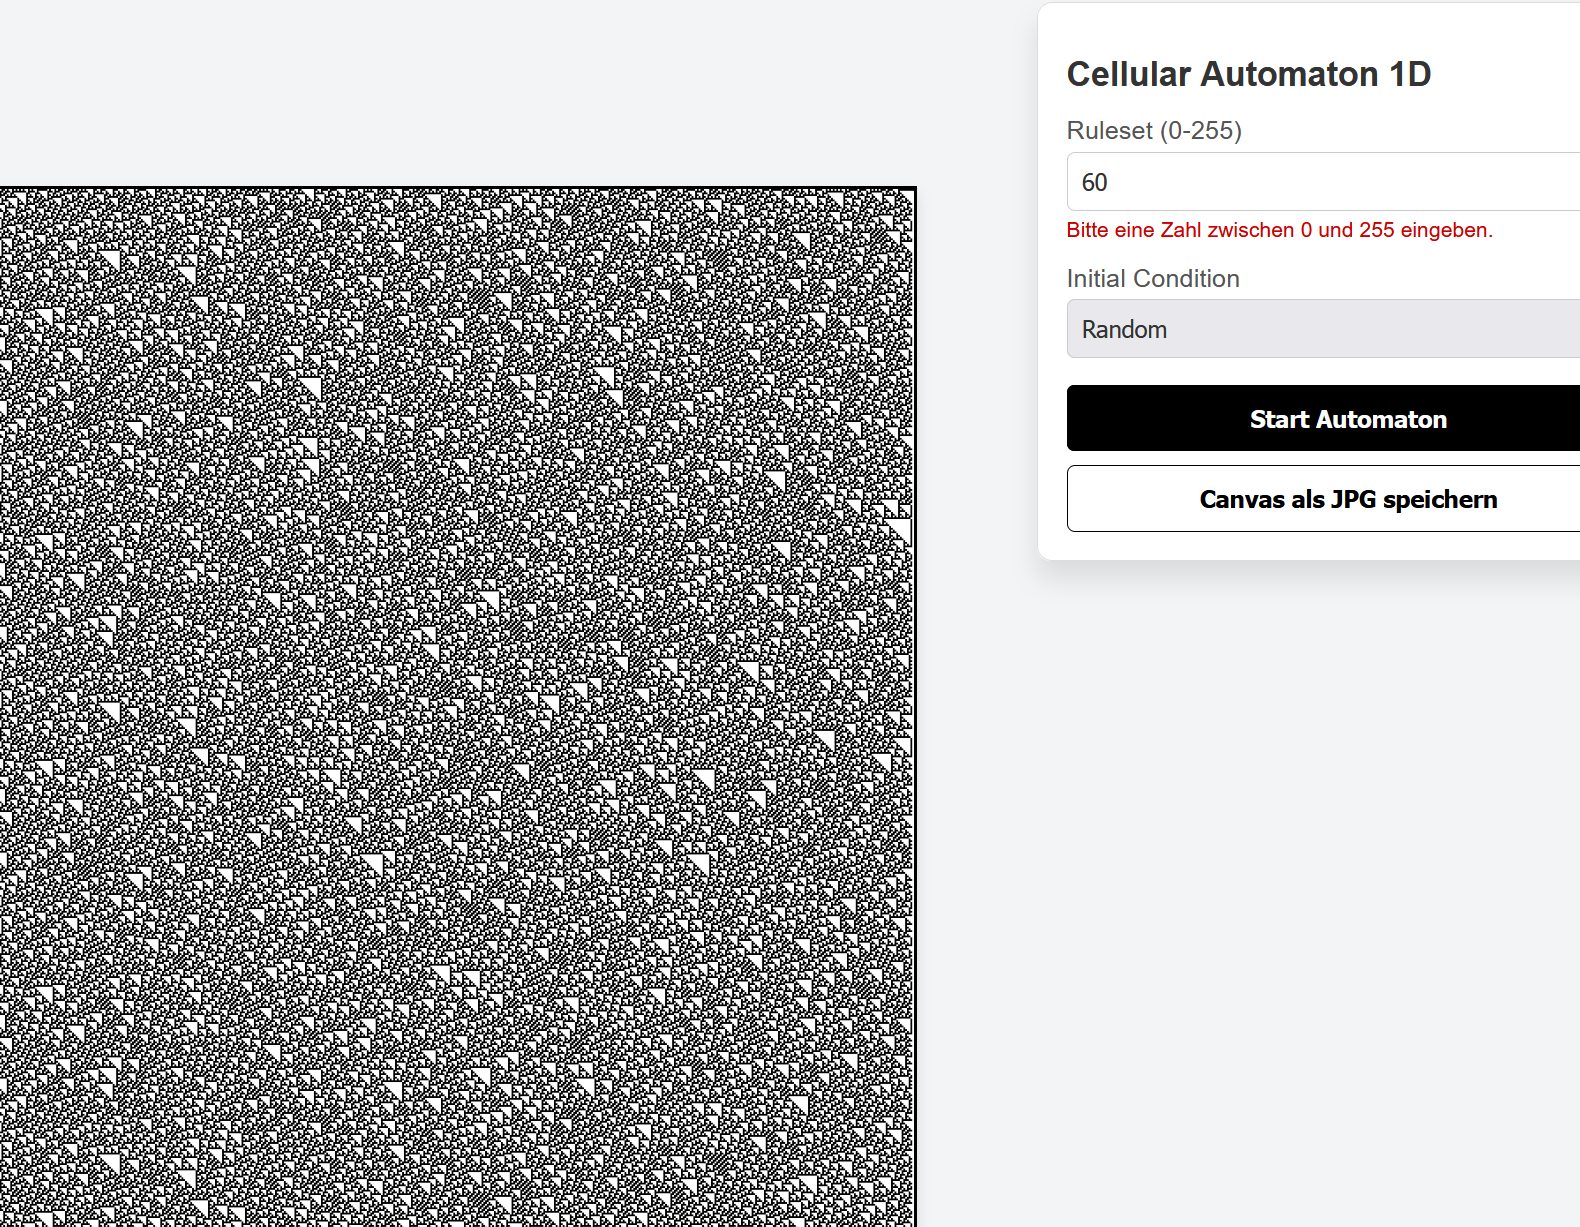Click the red validation error message
The width and height of the screenshot is (1580, 1227).
click(1279, 230)
